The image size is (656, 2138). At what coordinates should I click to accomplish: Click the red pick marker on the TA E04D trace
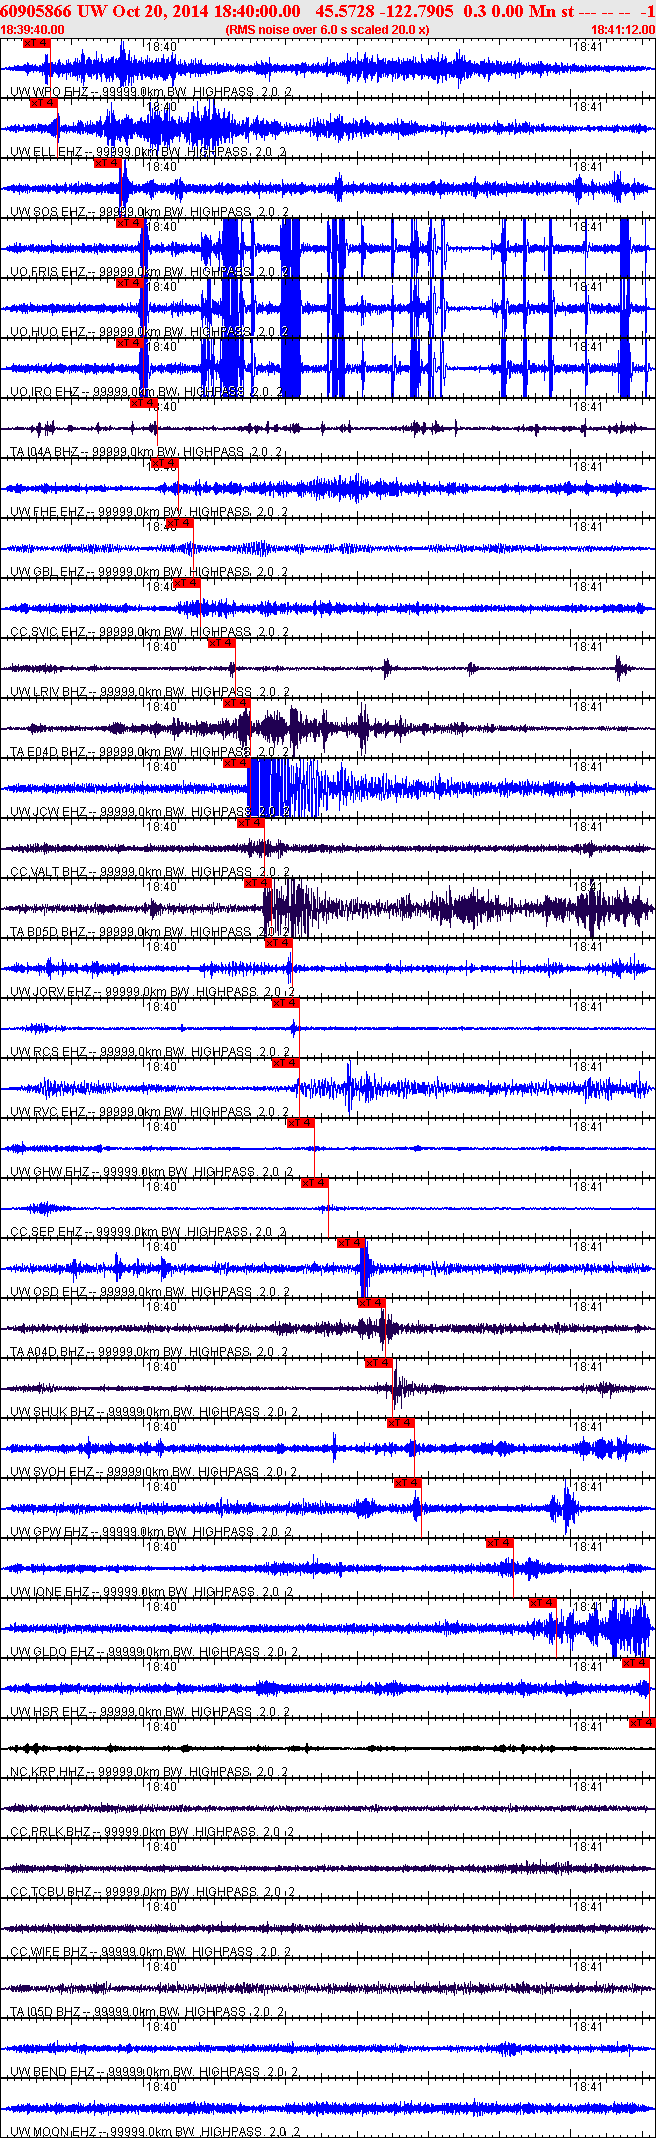pos(236,703)
